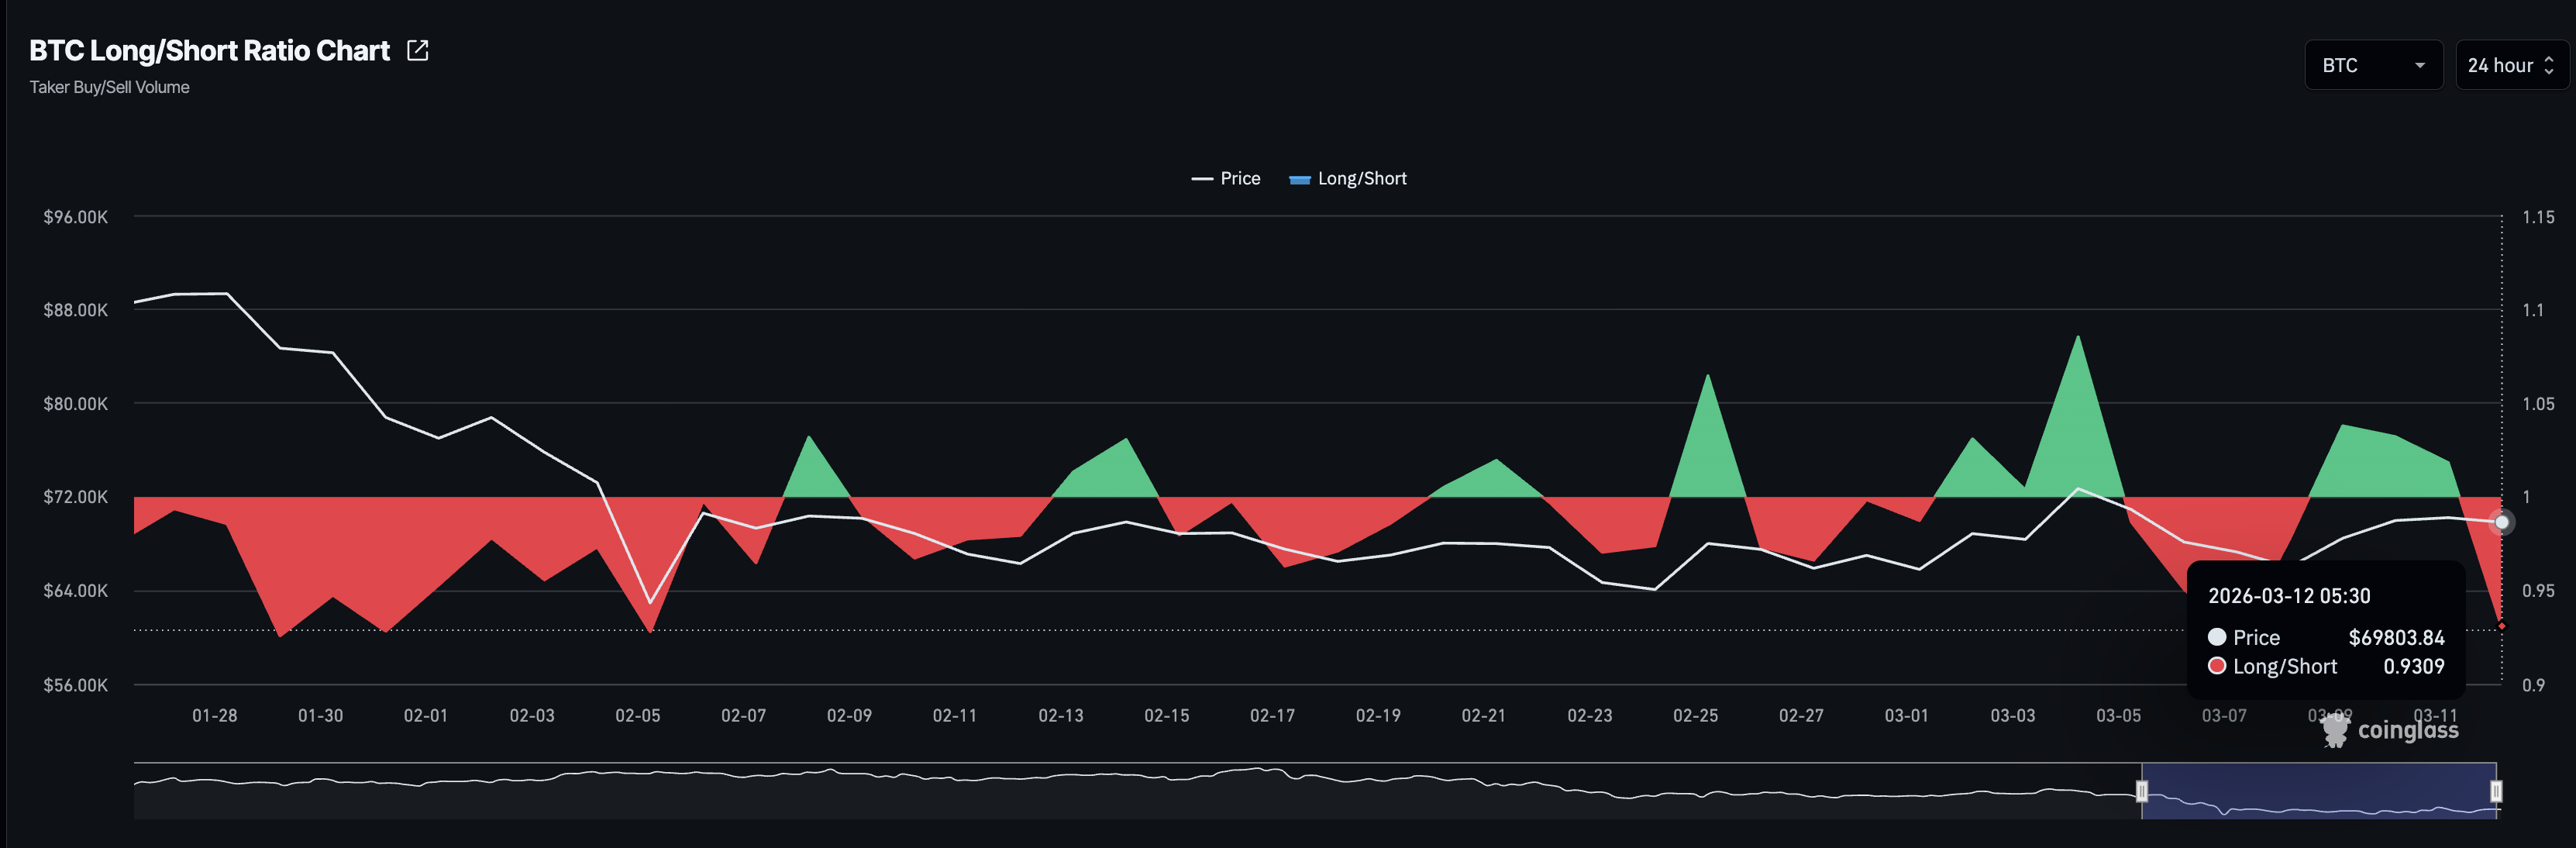
Task: Click the left handle of range slider
Action: [2141, 791]
